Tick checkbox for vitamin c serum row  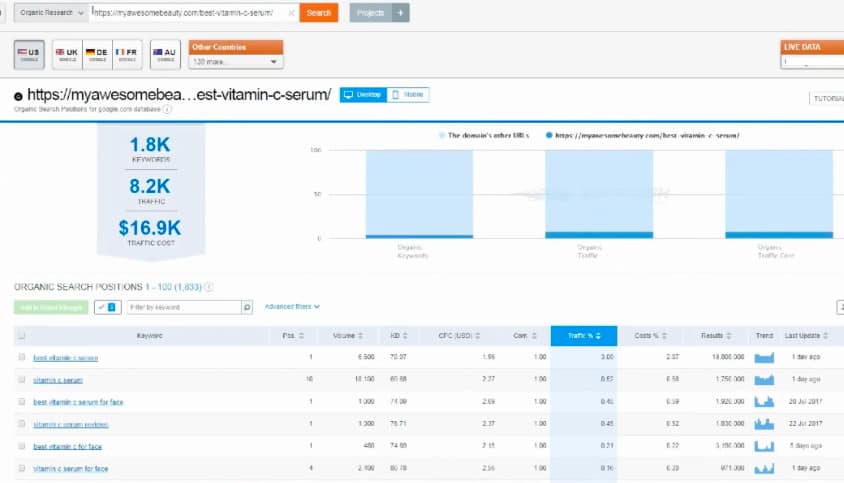click(x=22, y=380)
